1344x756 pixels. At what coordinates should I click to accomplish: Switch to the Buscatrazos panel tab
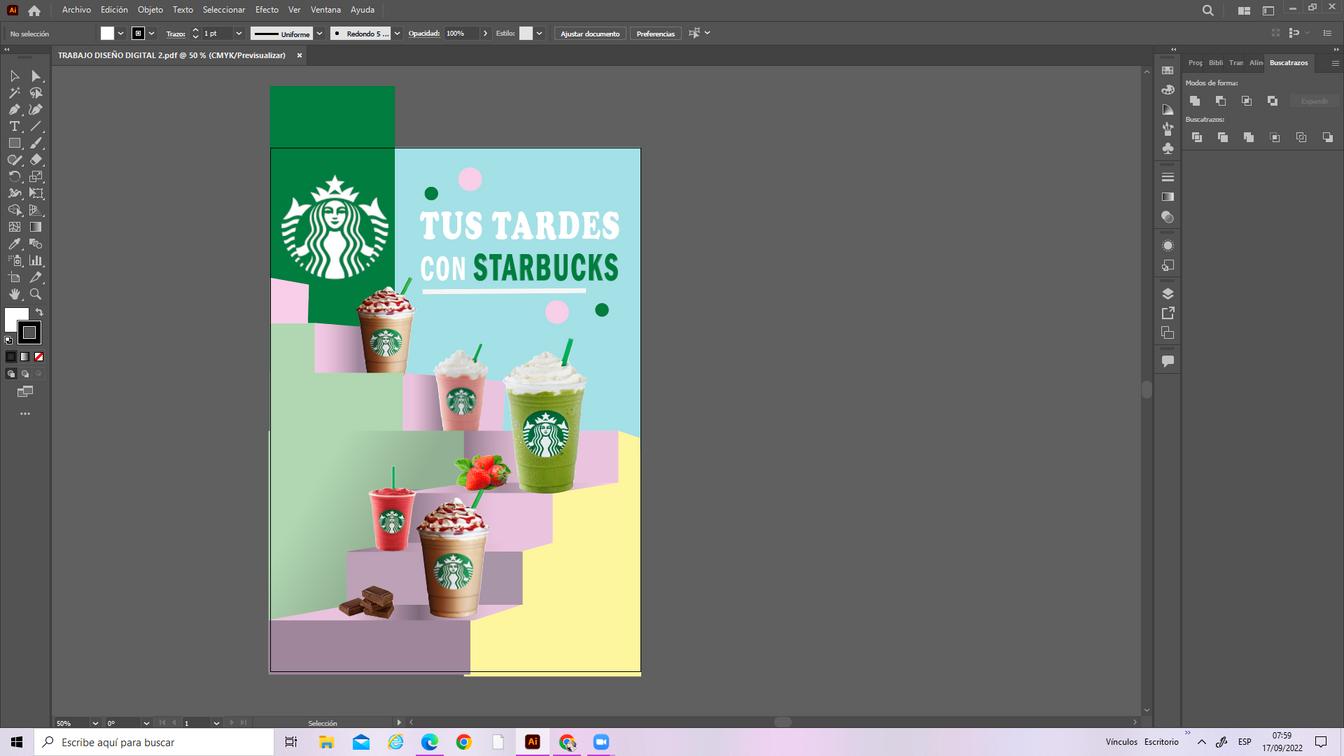point(1288,63)
